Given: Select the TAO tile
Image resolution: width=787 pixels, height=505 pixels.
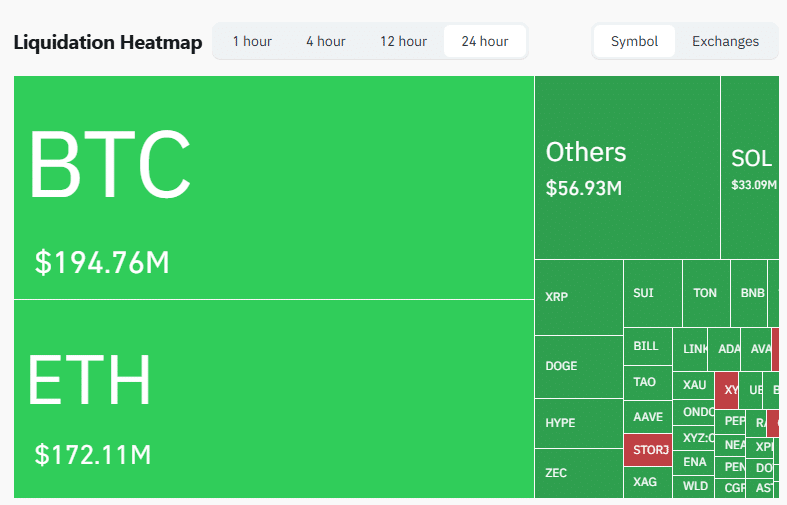Looking at the screenshot, I should click(x=647, y=383).
